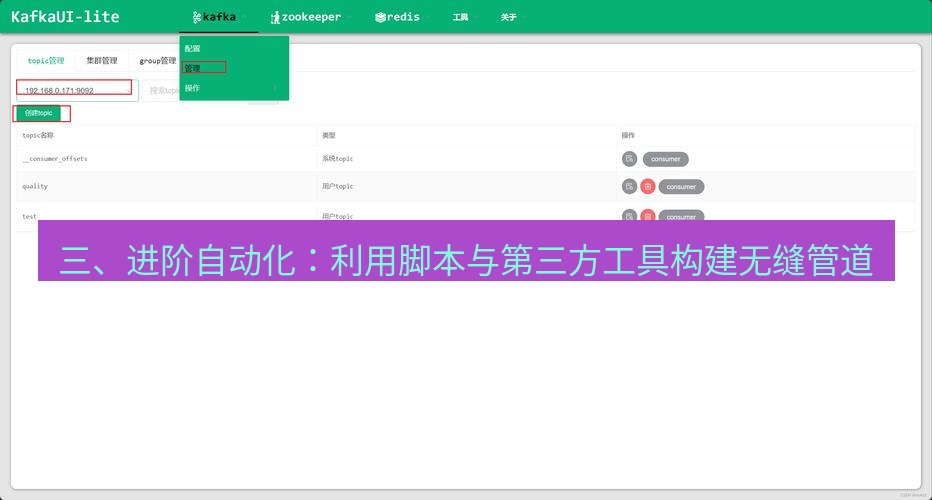Click 用户topic cell in quality row

click(338, 186)
